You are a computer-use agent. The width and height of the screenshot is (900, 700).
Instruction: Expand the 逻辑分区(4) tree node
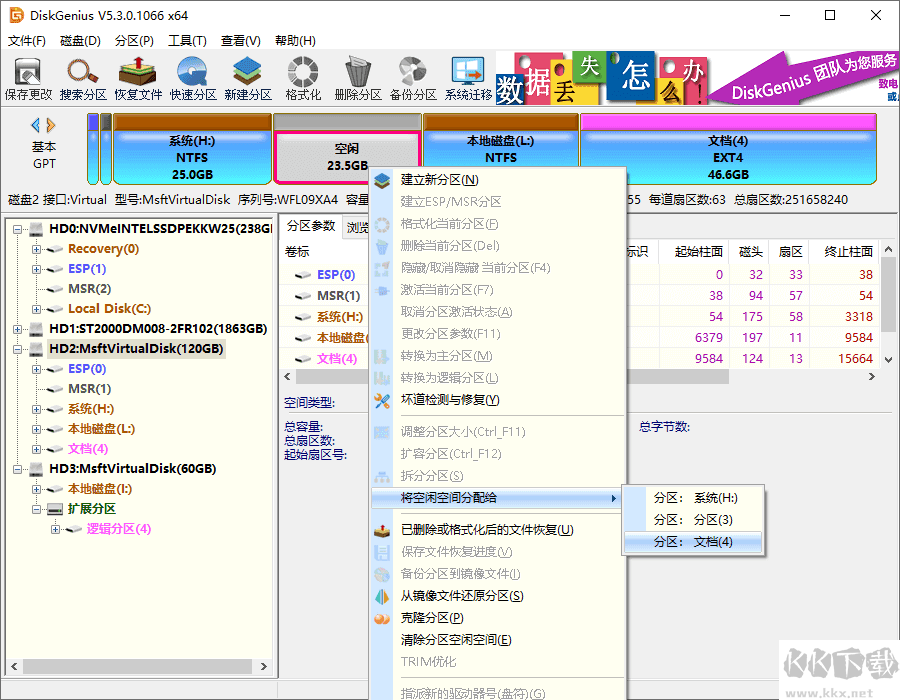[55, 529]
